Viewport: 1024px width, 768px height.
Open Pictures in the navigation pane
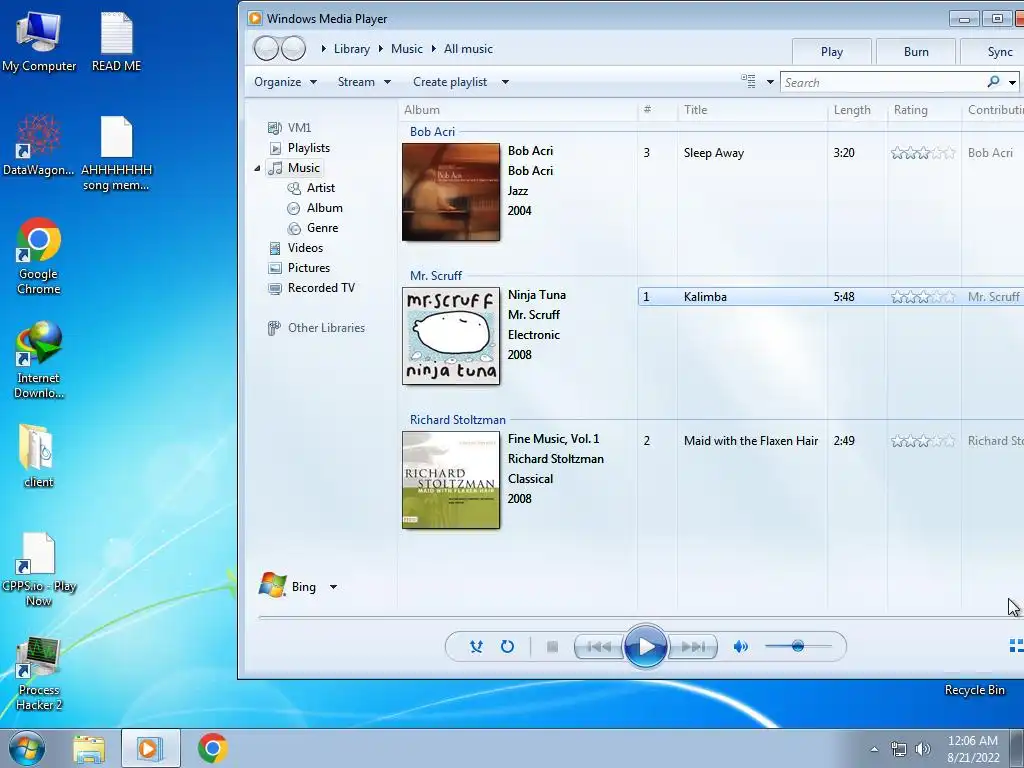pyautogui.click(x=299, y=268)
